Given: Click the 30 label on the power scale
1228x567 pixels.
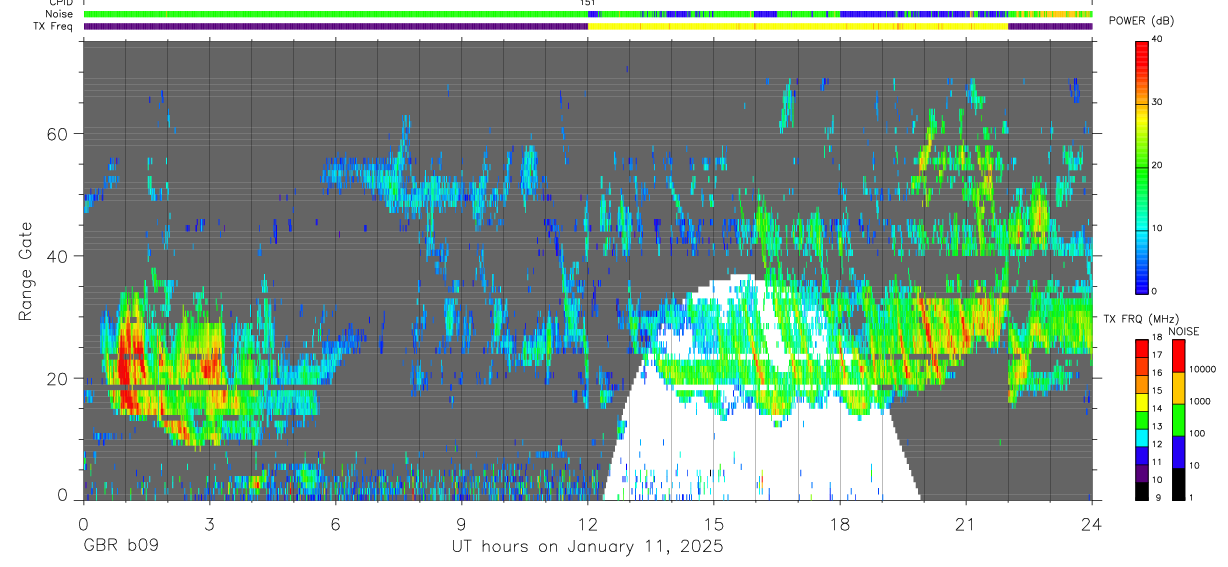Looking at the screenshot, I should click(1157, 102).
